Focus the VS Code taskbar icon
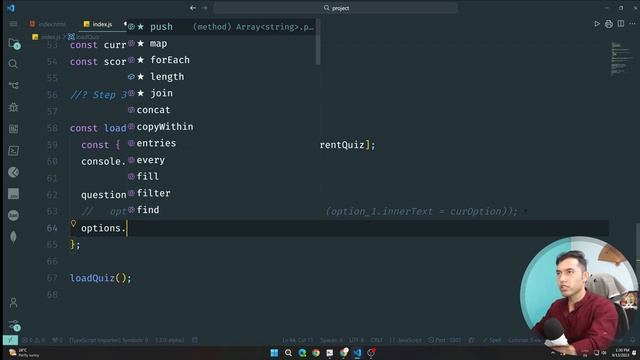 point(358,353)
